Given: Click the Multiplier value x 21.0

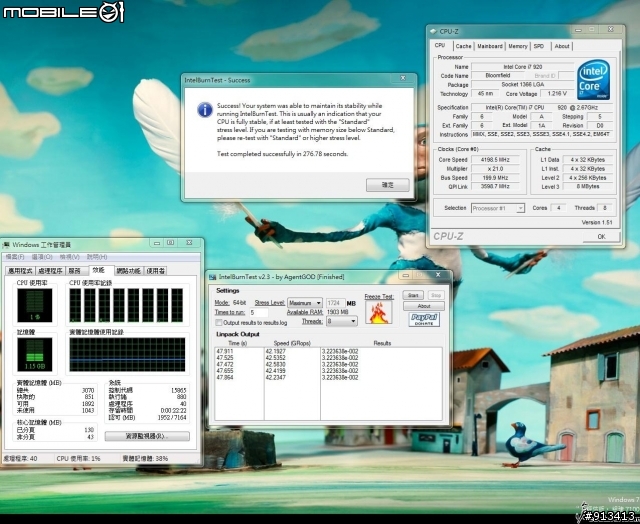Looking at the screenshot, I should click(x=495, y=169).
